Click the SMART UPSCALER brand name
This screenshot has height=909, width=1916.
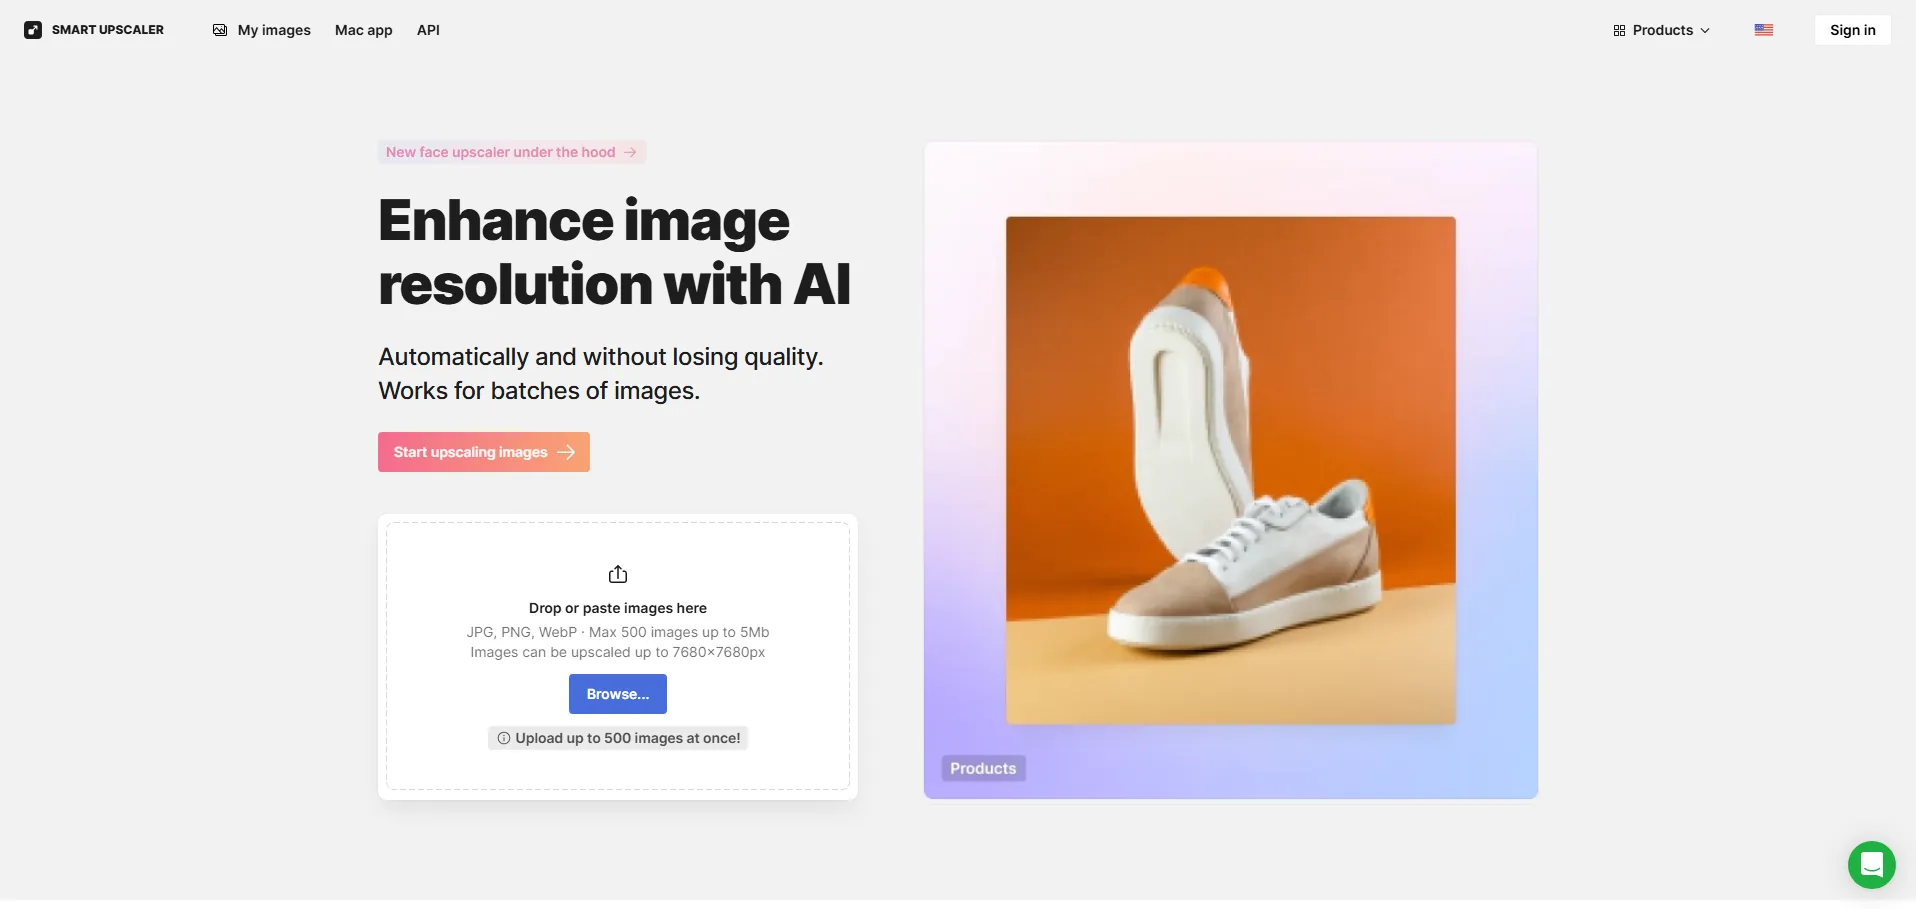(x=108, y=30)
